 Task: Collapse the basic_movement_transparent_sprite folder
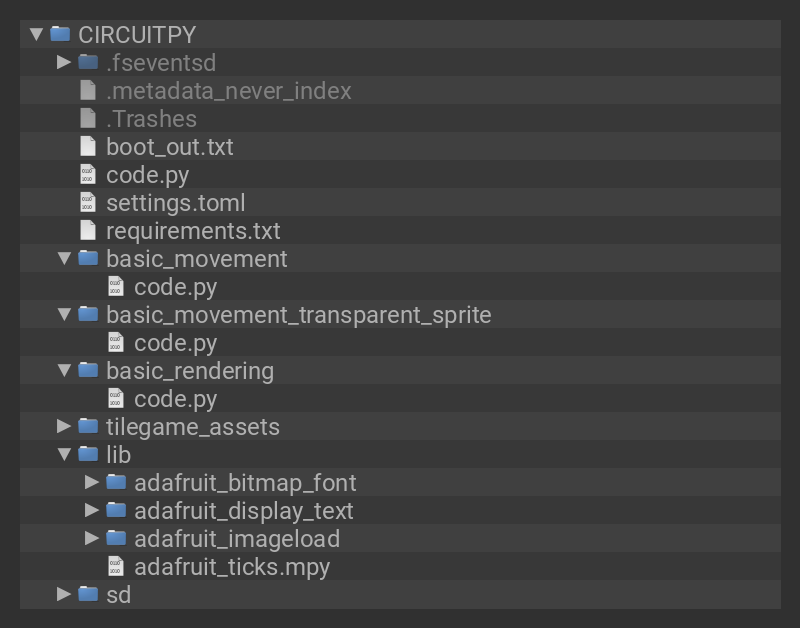(x=64, y=314)
